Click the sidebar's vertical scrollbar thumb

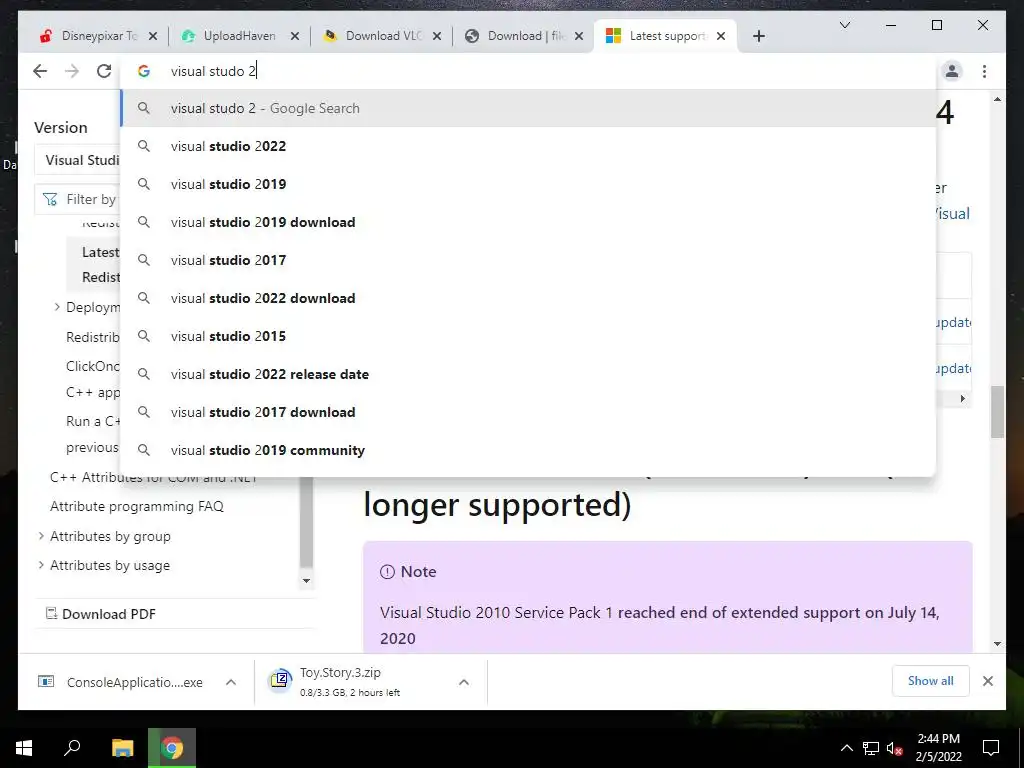[x=306, y=522]
